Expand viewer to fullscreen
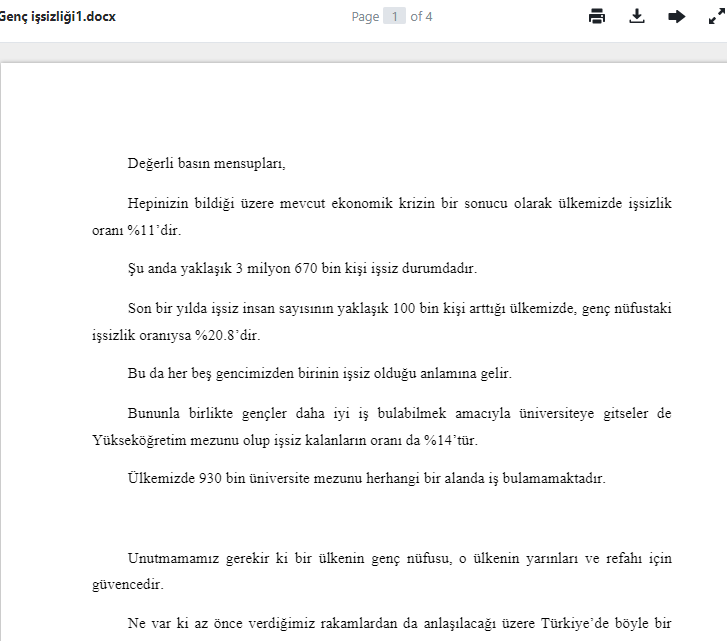727x641 pixels. click(x=717, y=17)
